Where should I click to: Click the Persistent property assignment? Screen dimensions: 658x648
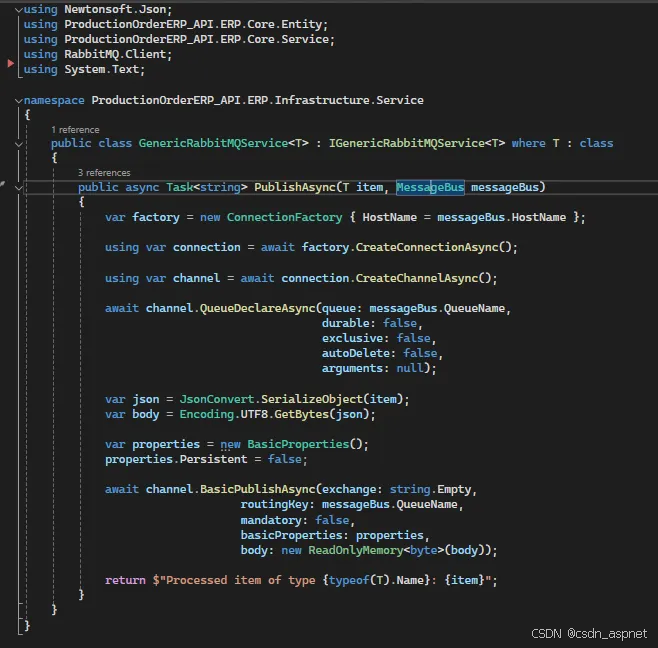point(213,460)
